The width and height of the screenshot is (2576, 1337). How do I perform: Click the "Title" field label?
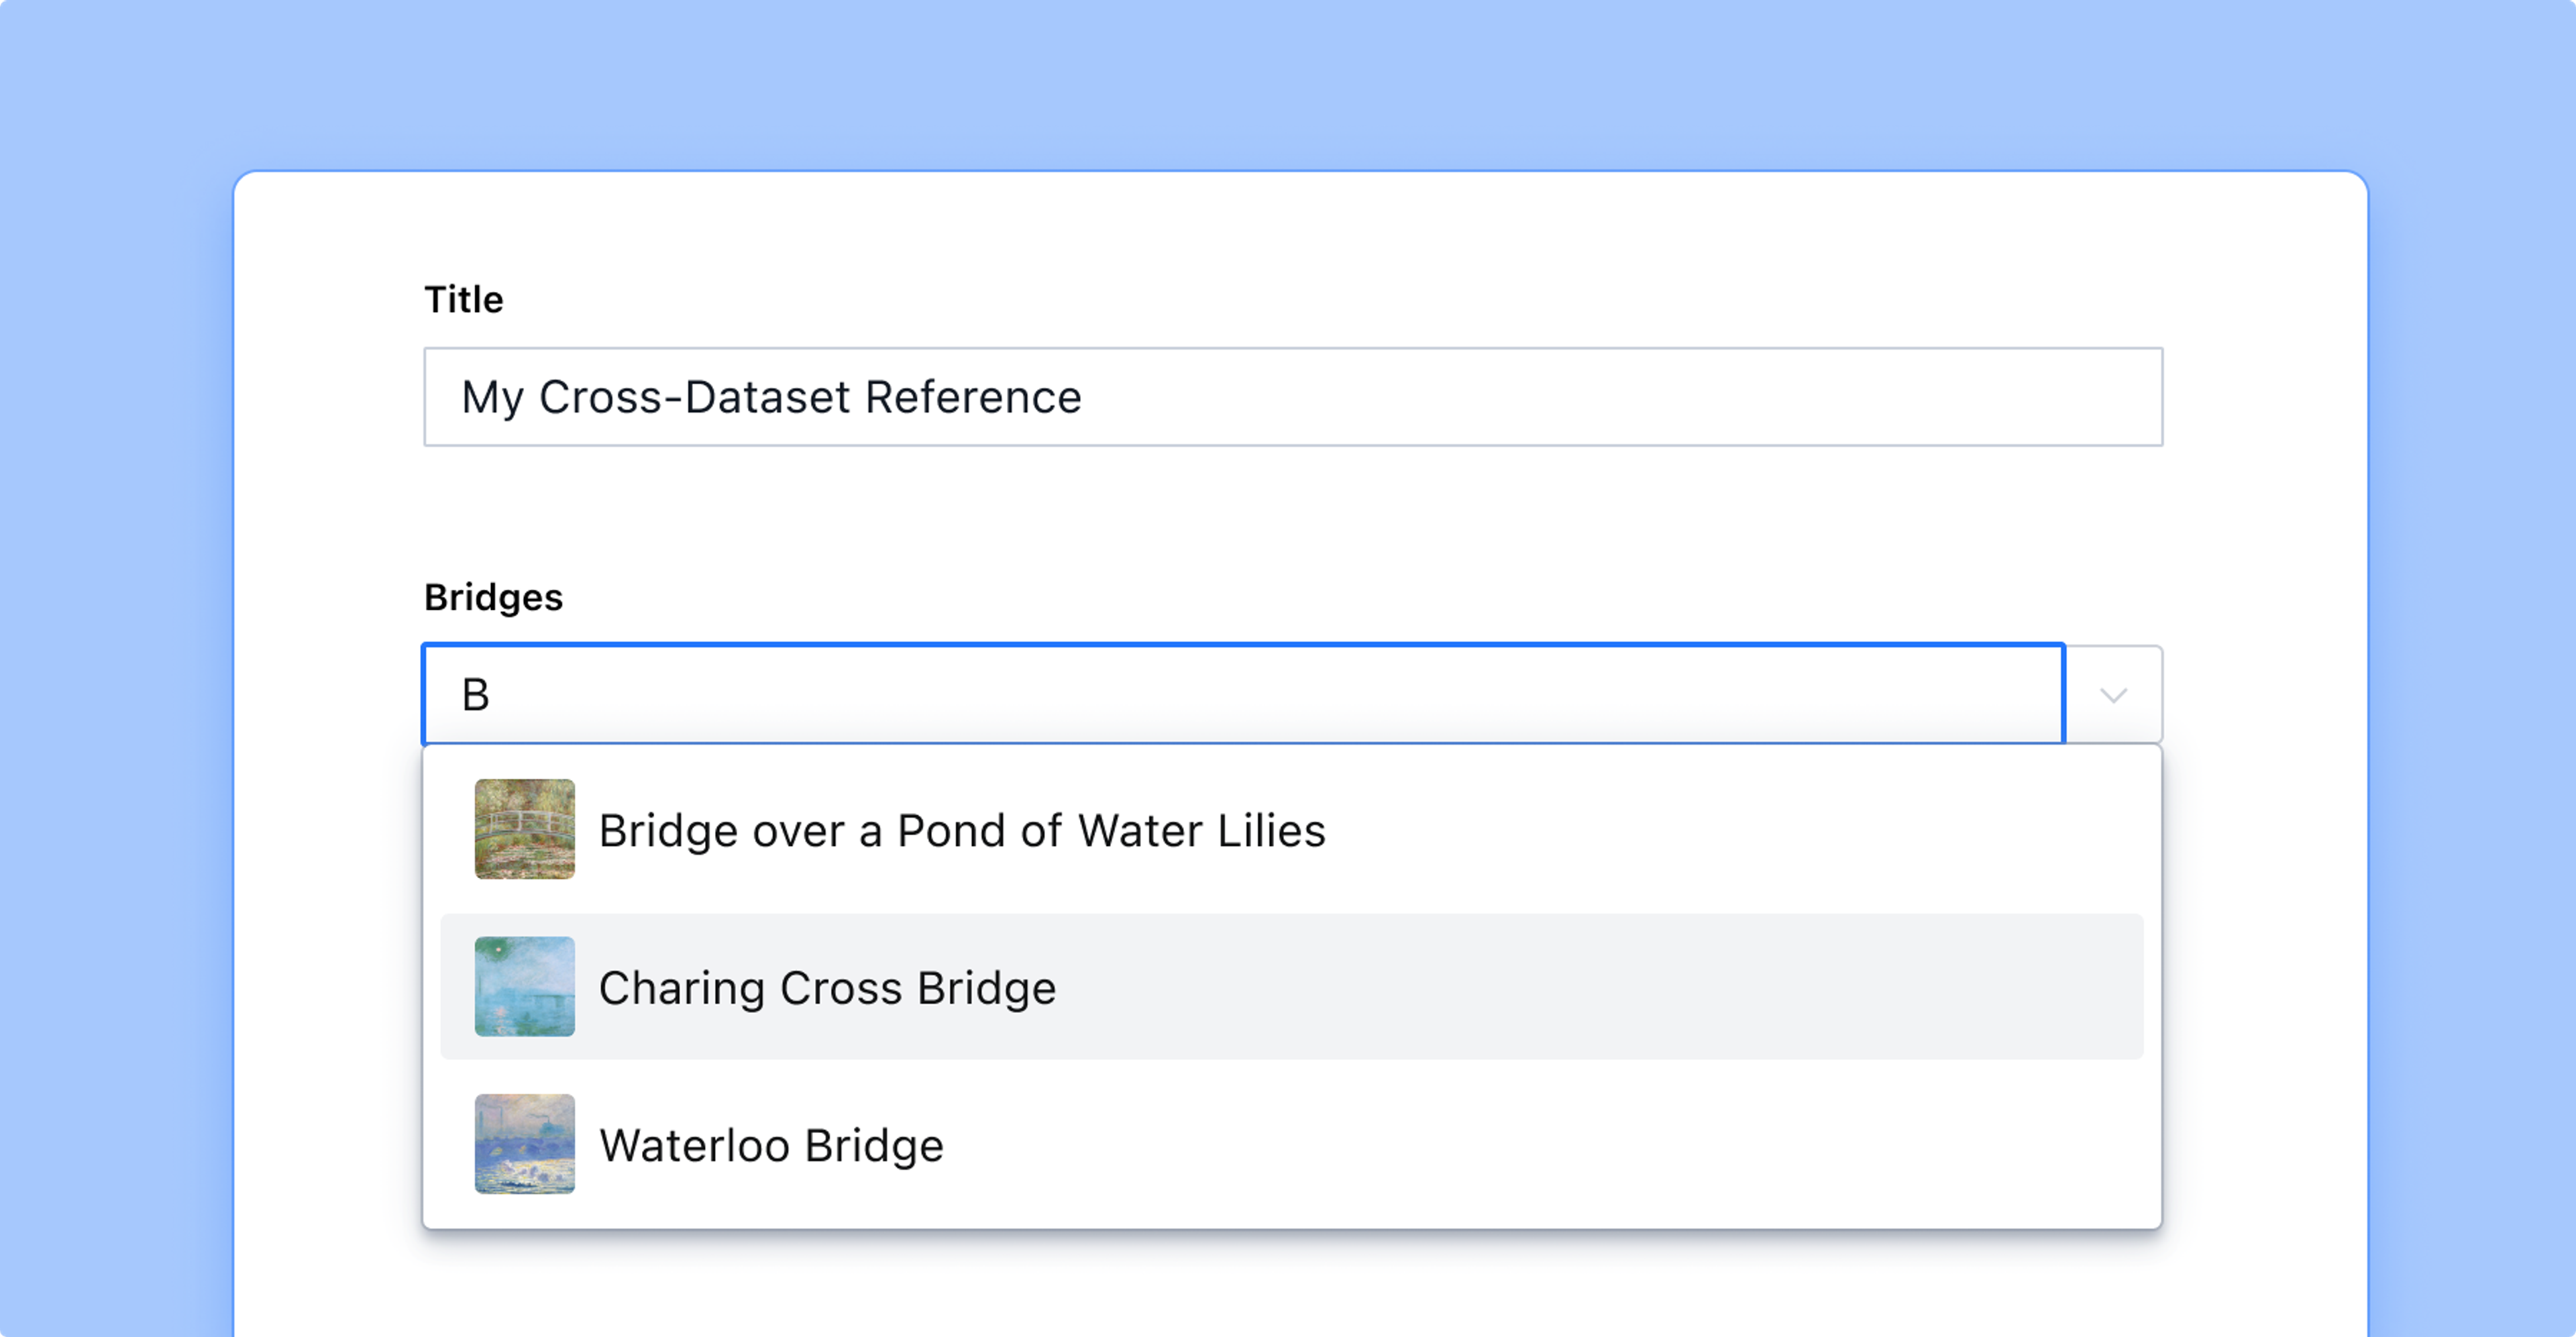point(464,300)
